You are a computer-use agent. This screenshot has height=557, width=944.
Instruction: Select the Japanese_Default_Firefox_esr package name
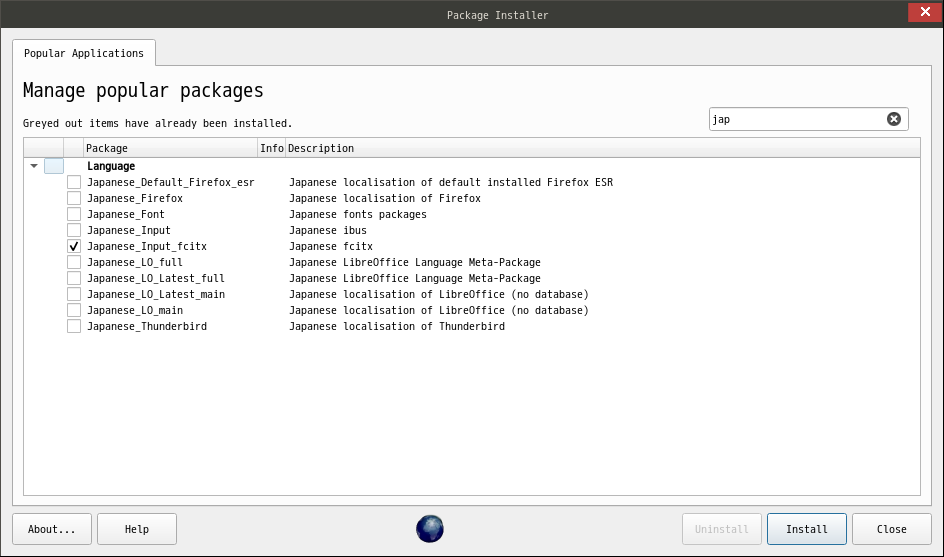(171, 182)
